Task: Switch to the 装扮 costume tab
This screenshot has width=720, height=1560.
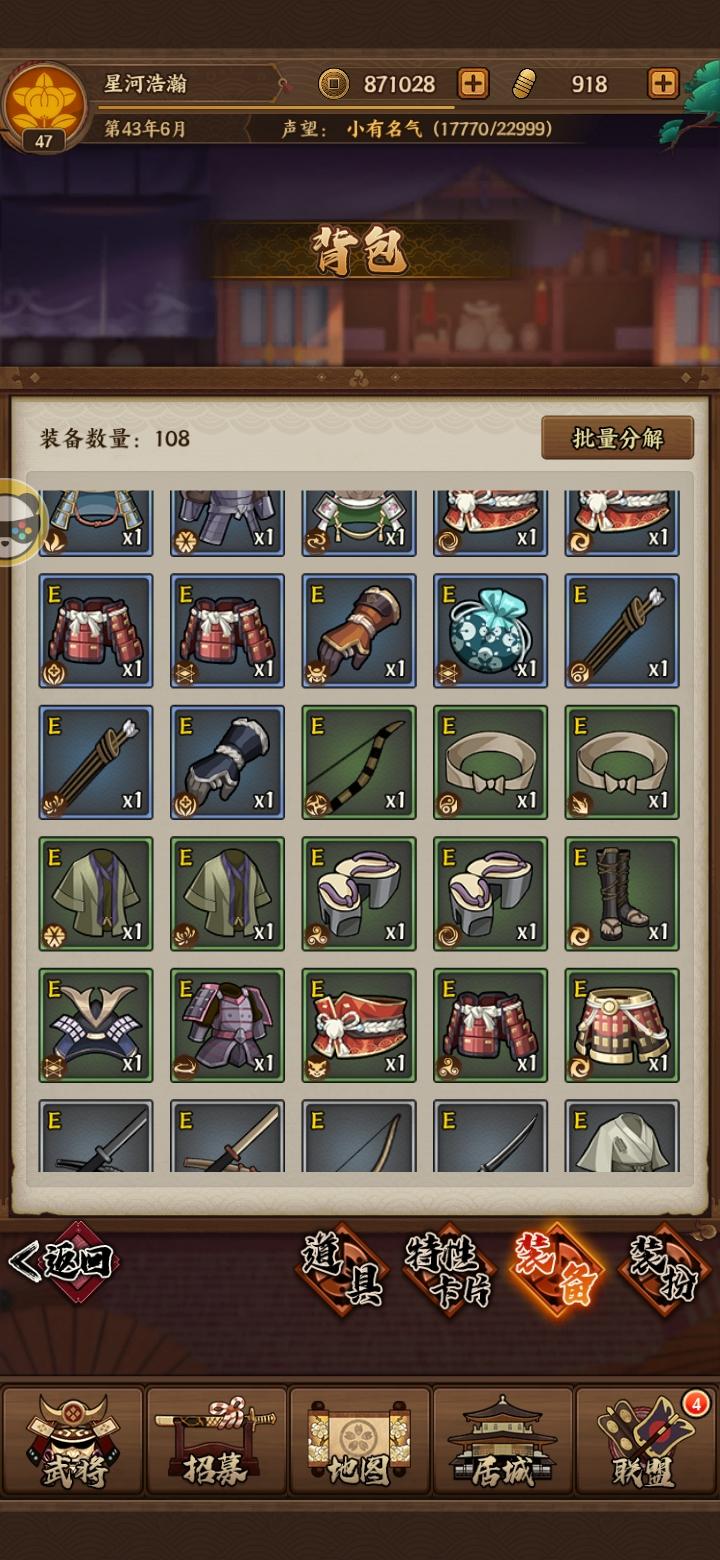Action: [x=664, y=1269]
